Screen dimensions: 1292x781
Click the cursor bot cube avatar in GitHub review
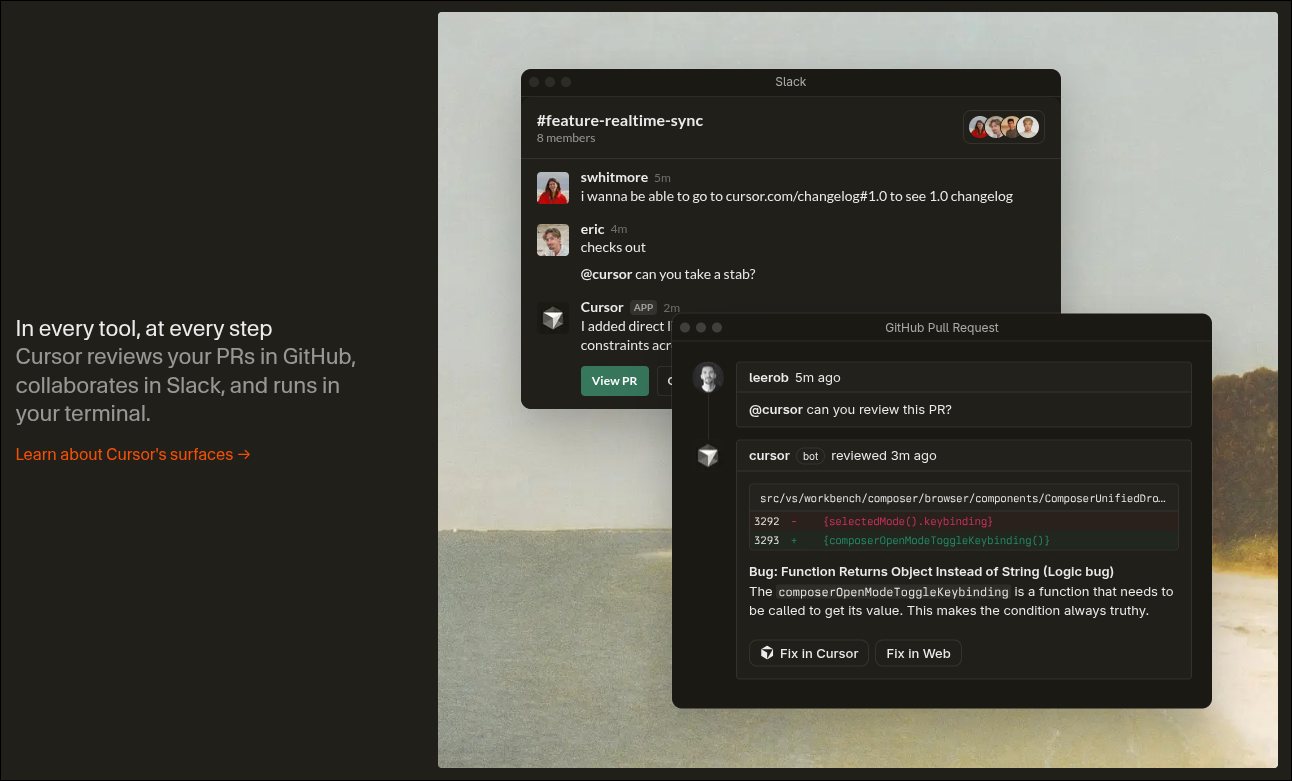tap(708, 456)
